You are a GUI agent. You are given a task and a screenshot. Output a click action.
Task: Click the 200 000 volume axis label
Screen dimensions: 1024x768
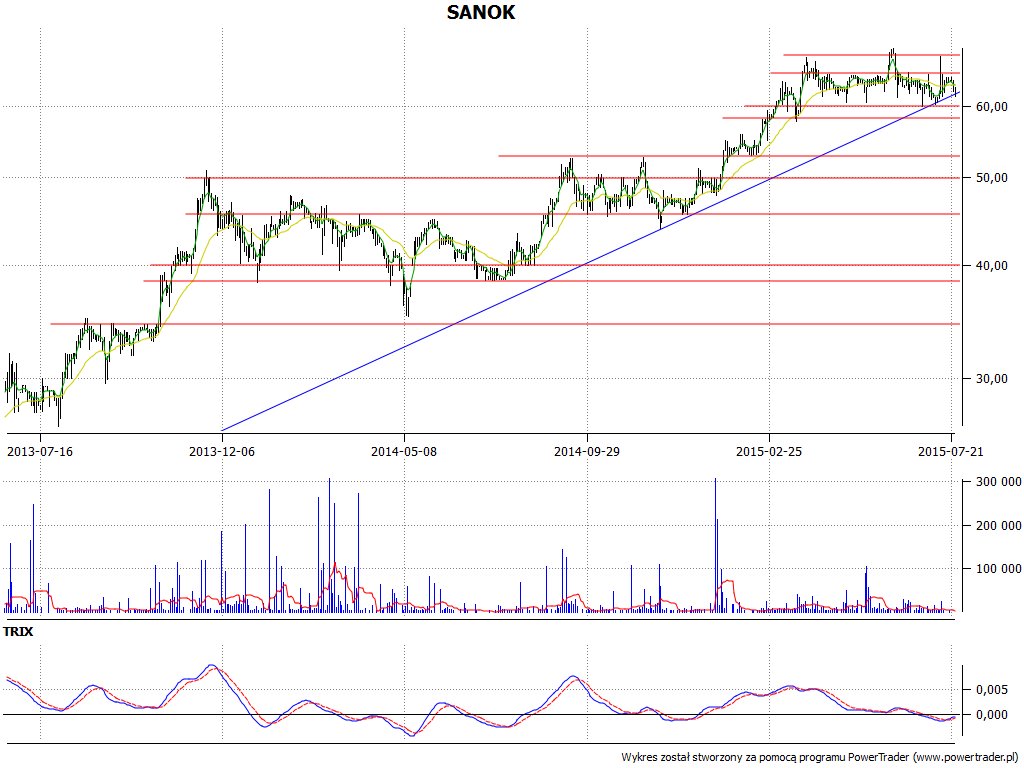[999, 526]
